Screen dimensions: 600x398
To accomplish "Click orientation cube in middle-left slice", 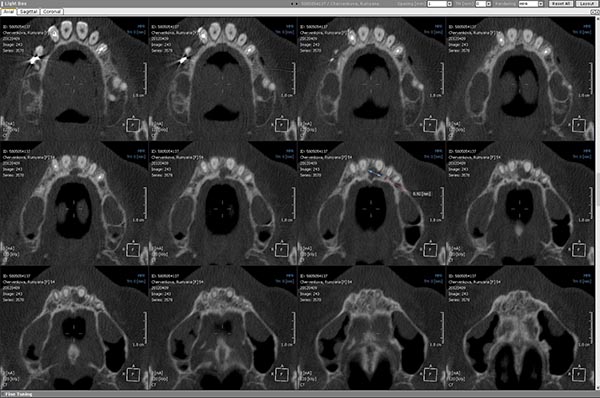I will click(x=133, y=250).
